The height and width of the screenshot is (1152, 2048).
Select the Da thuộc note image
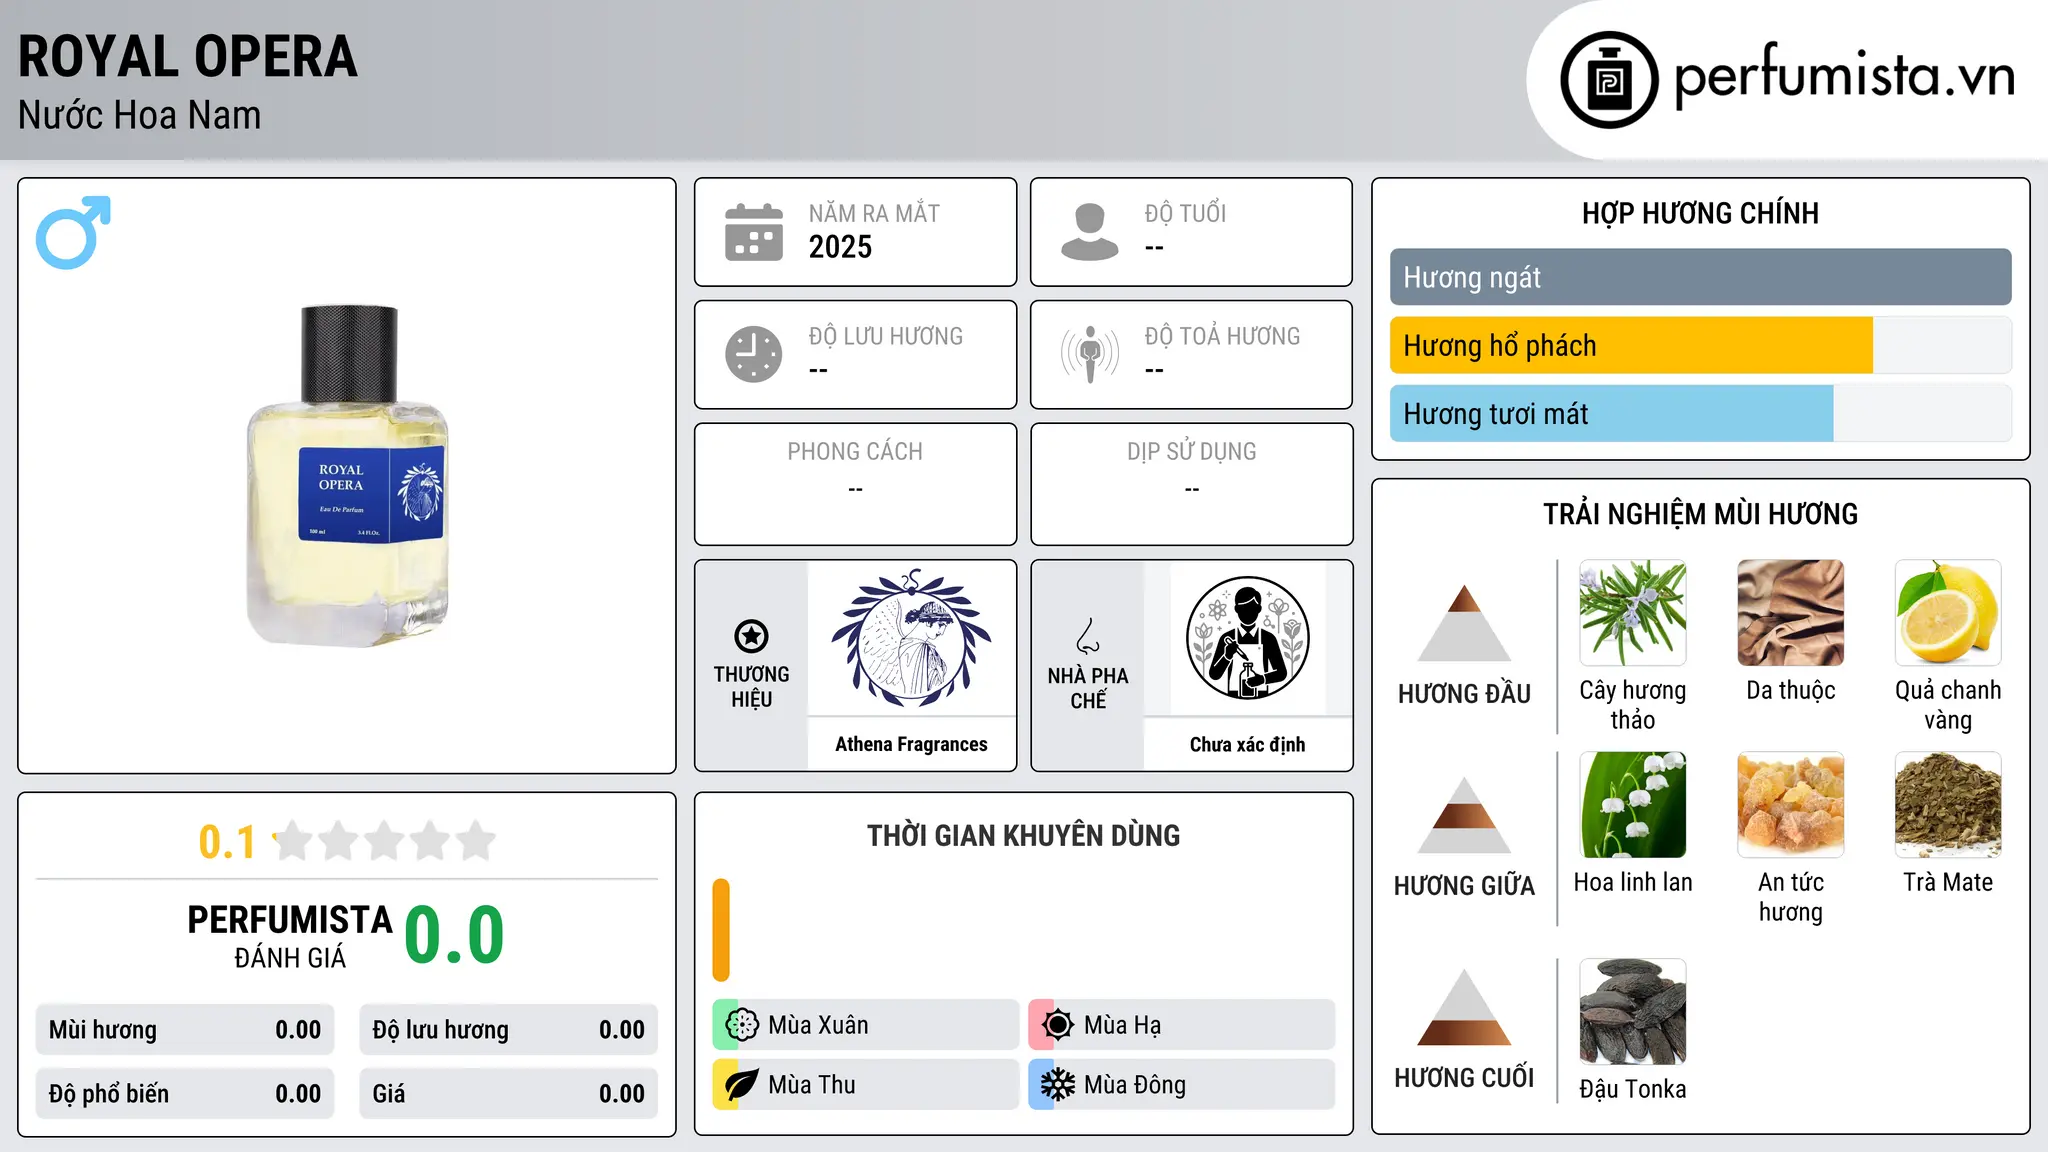pyautogui.click(x=1791, y=613)
